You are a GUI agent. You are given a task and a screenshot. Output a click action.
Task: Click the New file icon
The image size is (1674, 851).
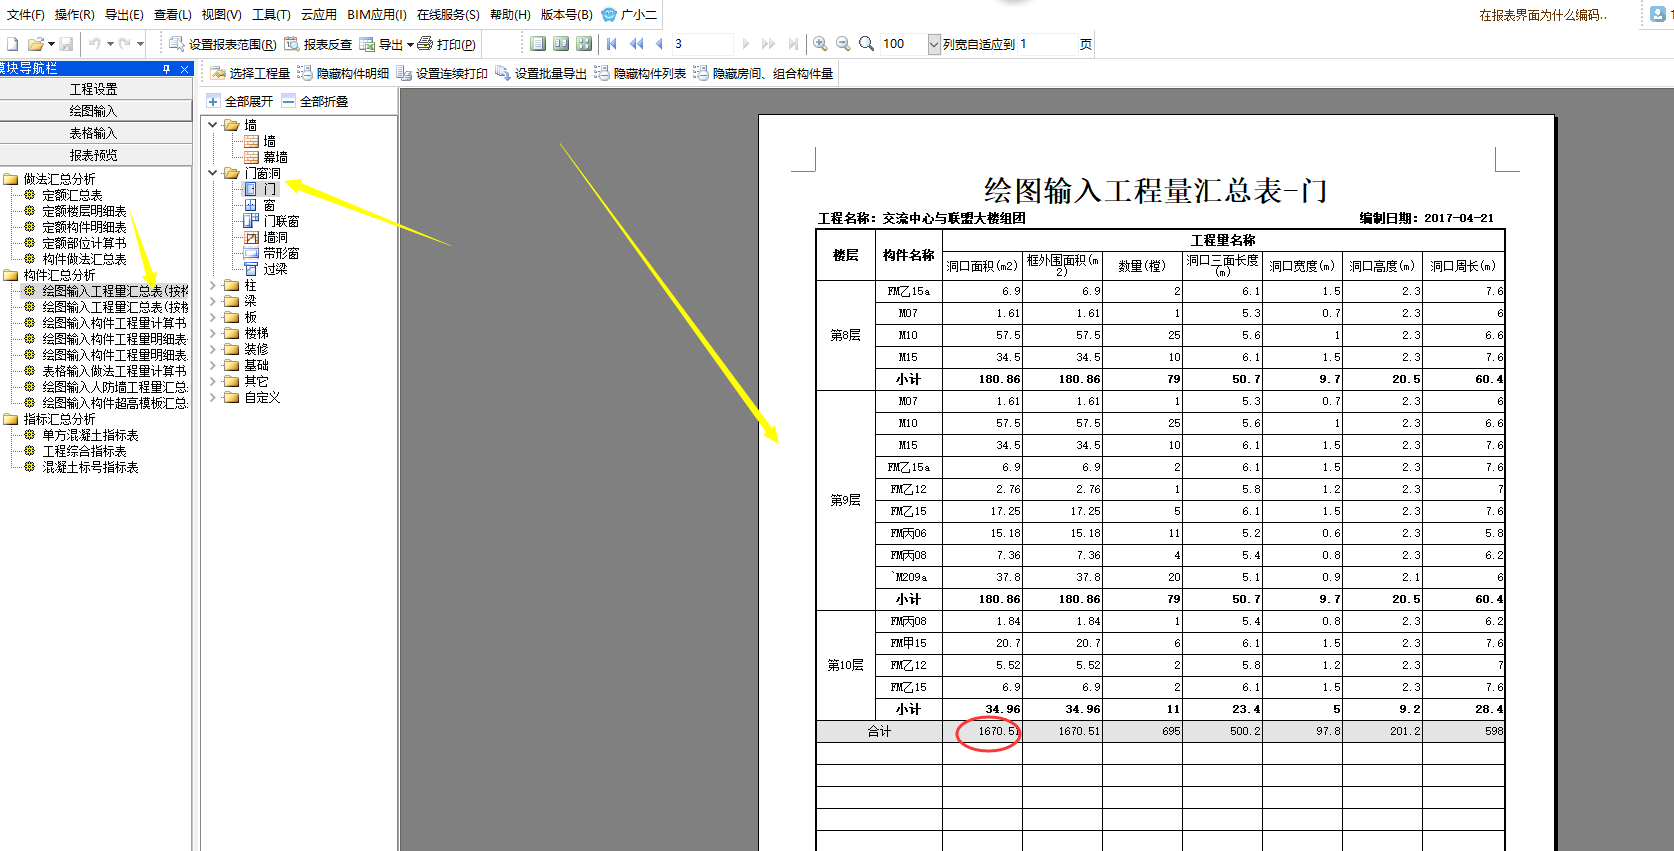(x=12, y=44)
